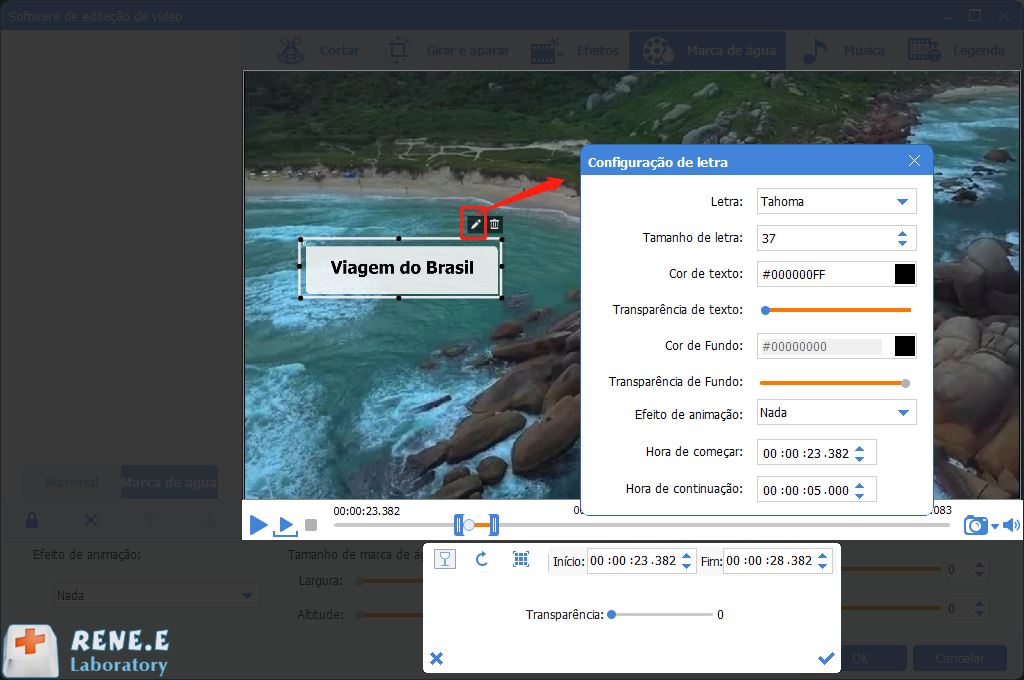Click the reset rotate arrow icon
1024x680 pixels.
[481, 560]
